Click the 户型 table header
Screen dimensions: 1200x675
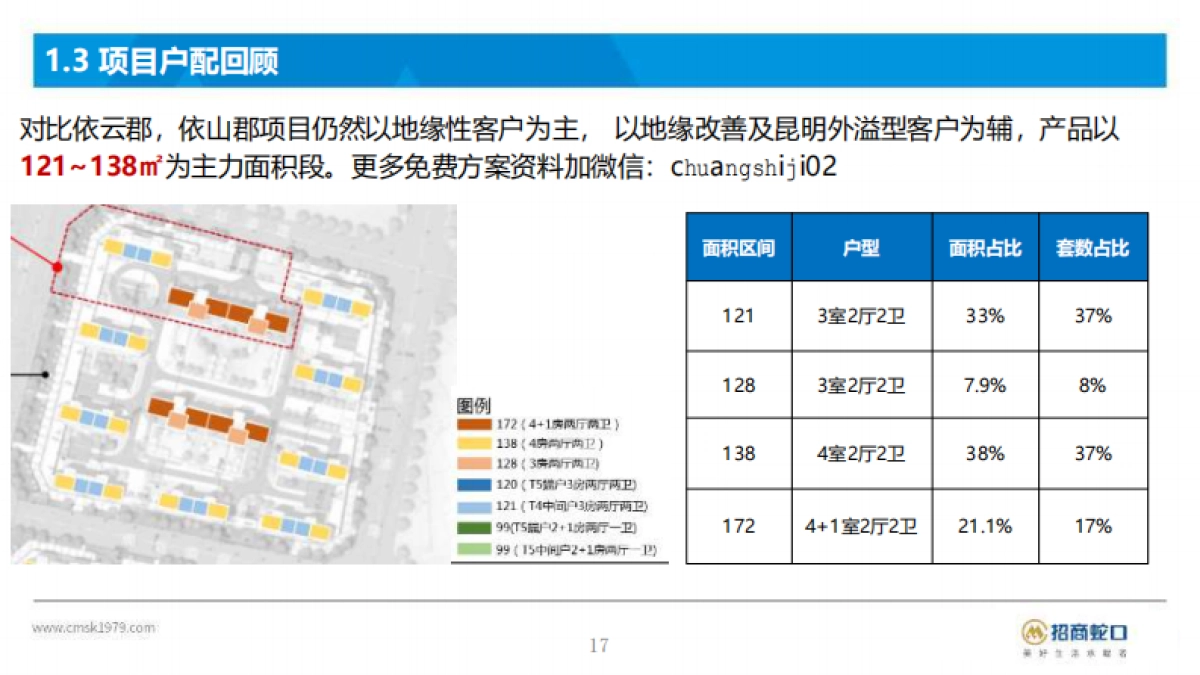pos(862,248)
